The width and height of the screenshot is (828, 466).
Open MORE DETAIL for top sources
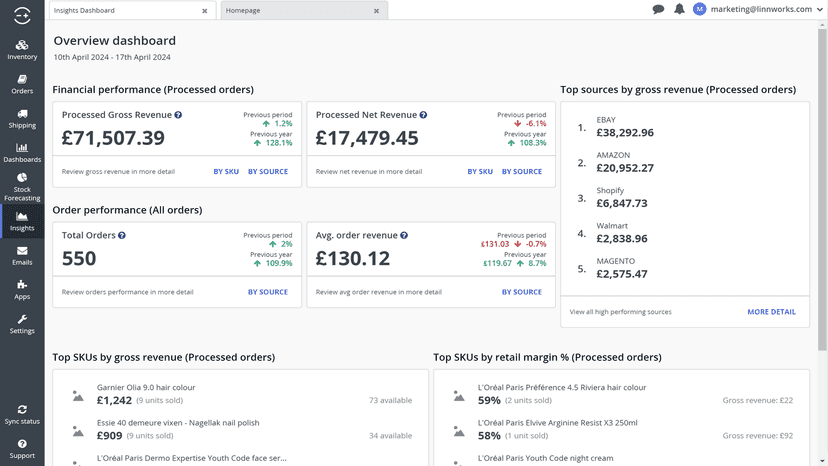click(x=771, y=312)
